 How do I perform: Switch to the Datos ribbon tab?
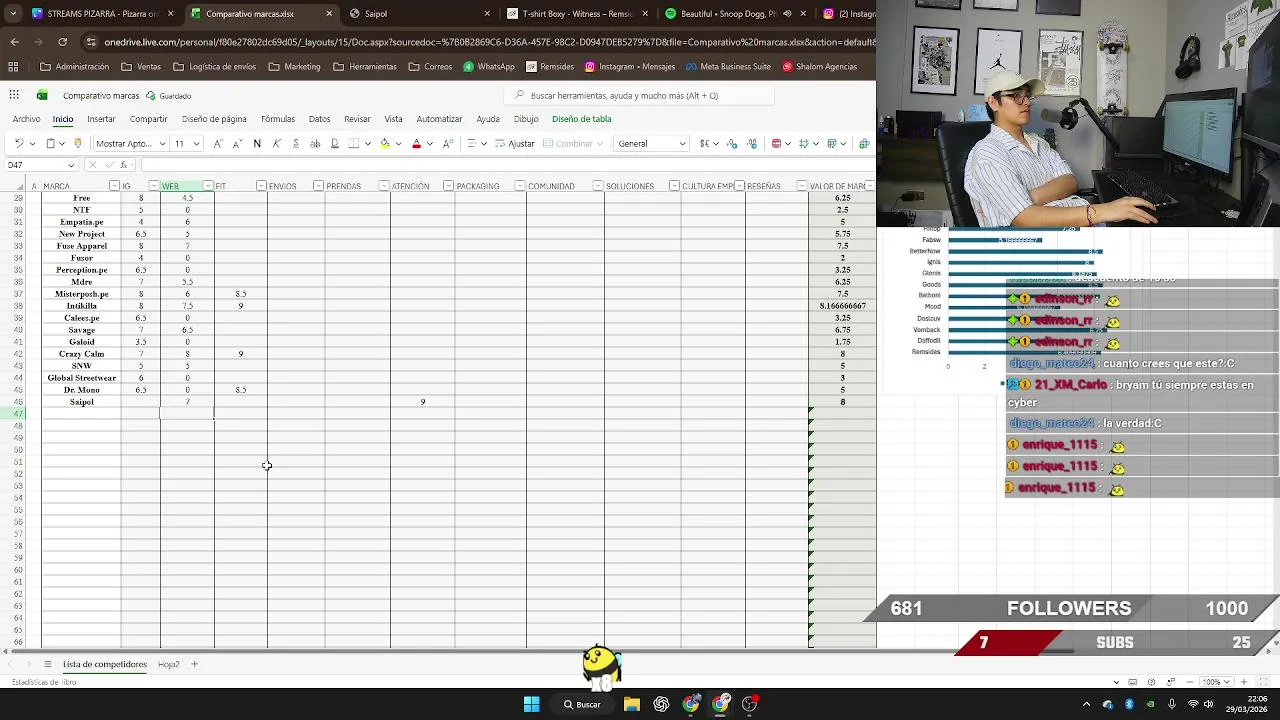point(320,119)
